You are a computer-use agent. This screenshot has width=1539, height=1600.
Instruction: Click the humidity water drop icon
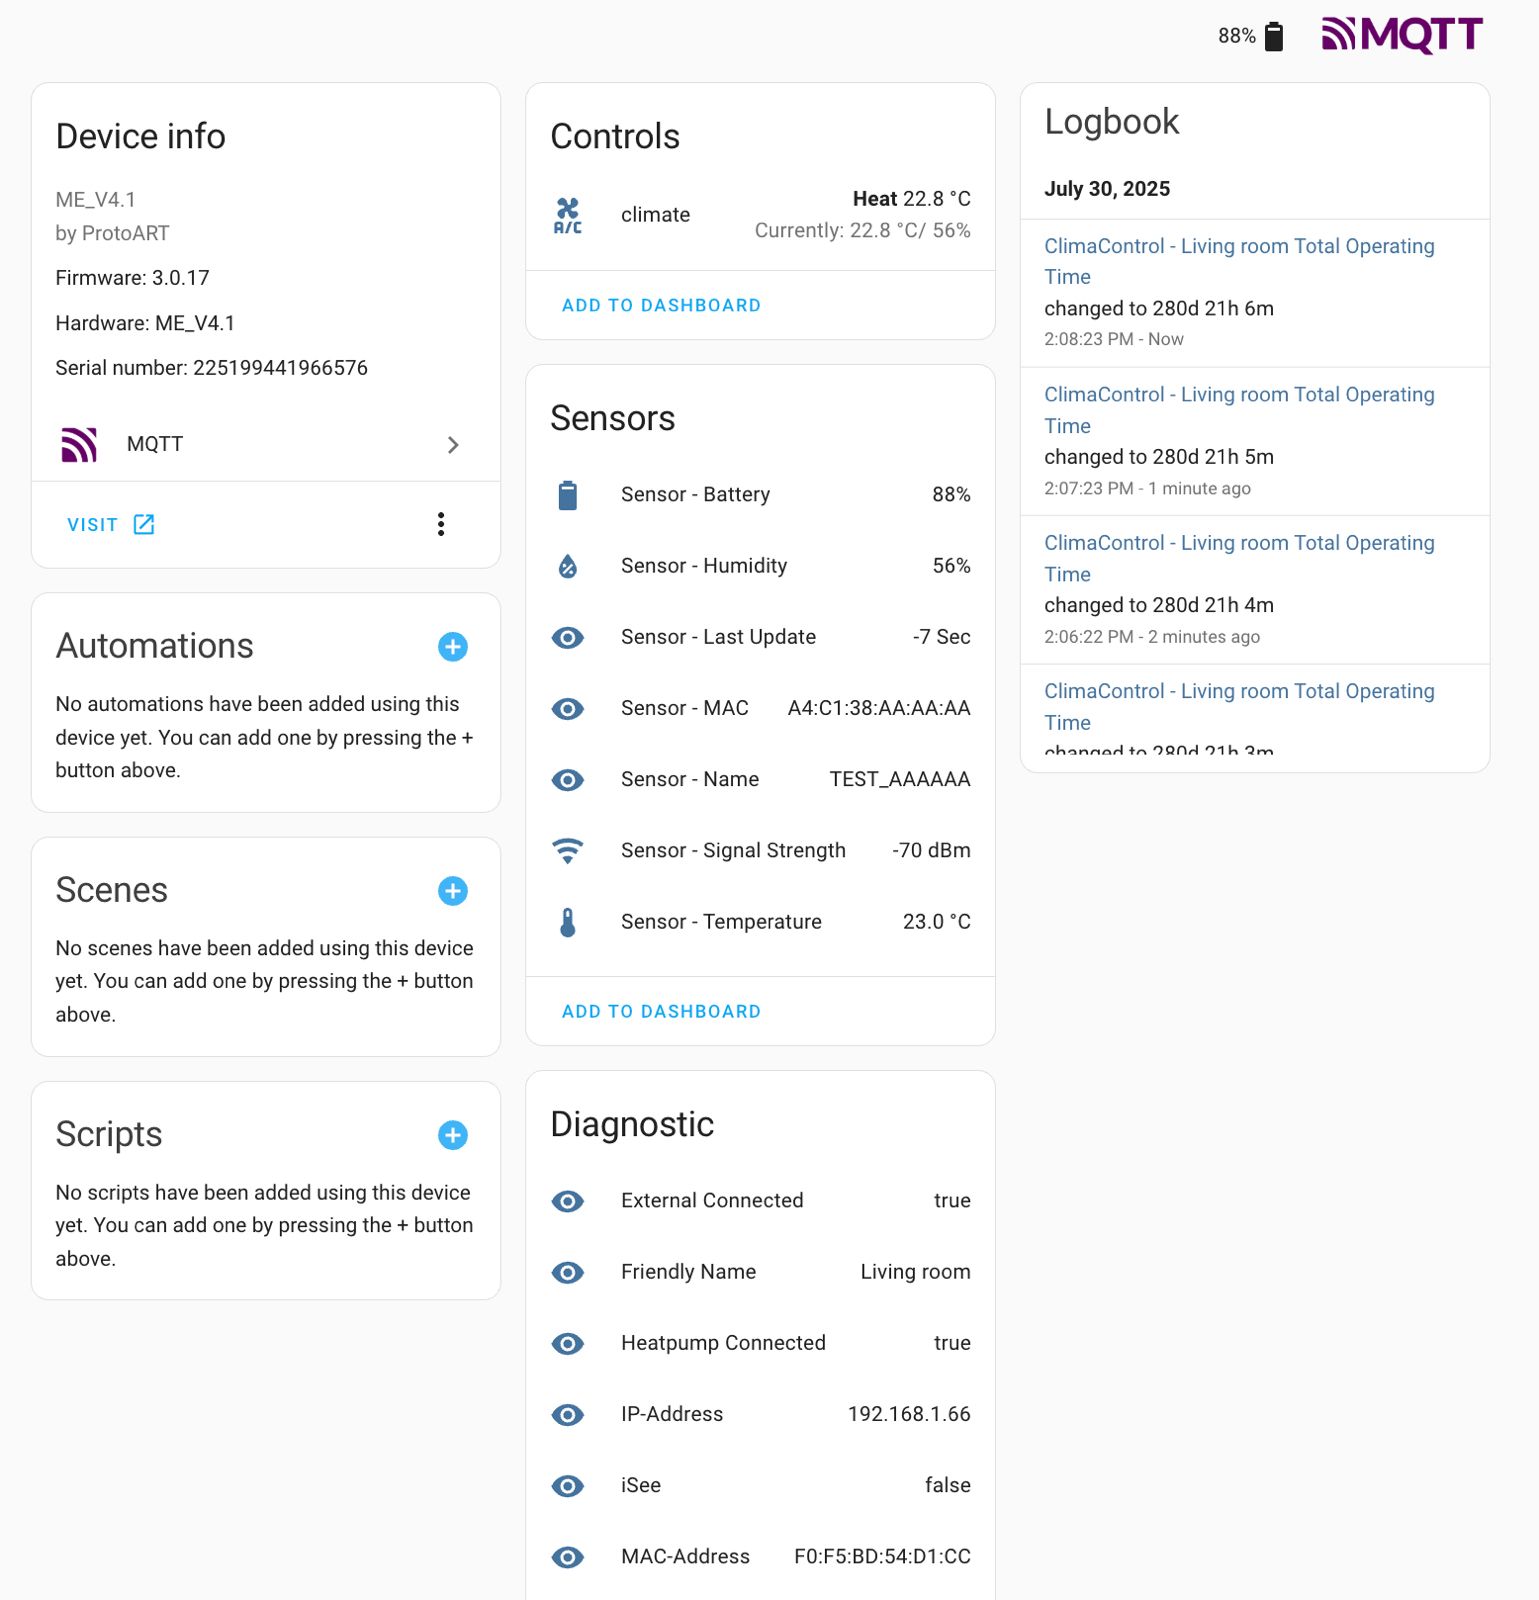[567, 566]
